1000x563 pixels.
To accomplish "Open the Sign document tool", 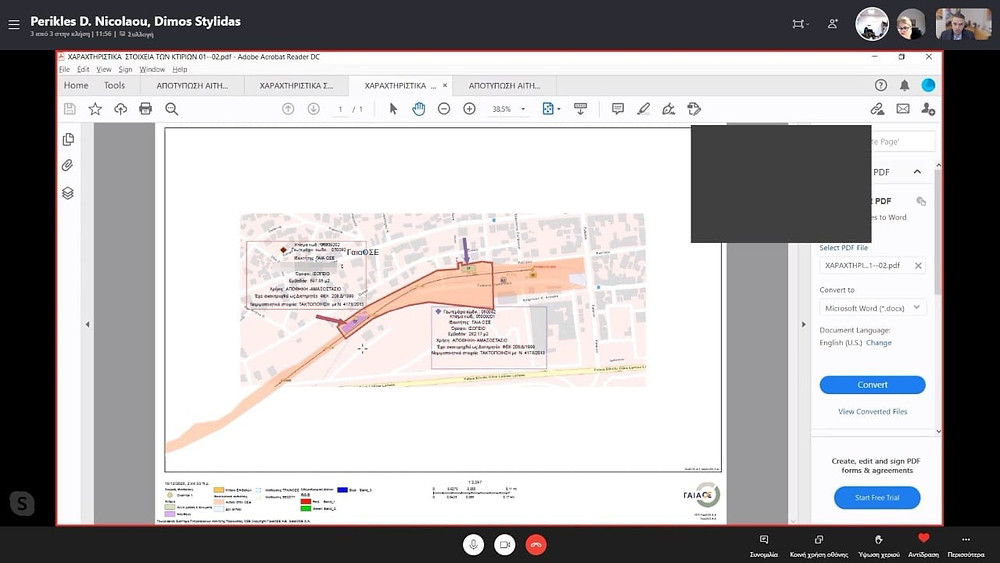I will 668,109.
